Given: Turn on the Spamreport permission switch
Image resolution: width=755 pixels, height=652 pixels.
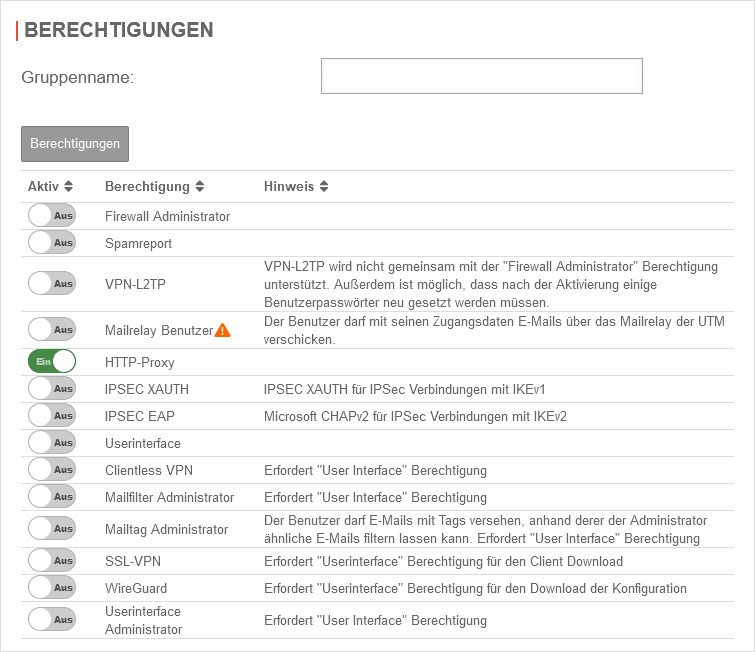Looking at the screenshot, I should coord(52,243).
